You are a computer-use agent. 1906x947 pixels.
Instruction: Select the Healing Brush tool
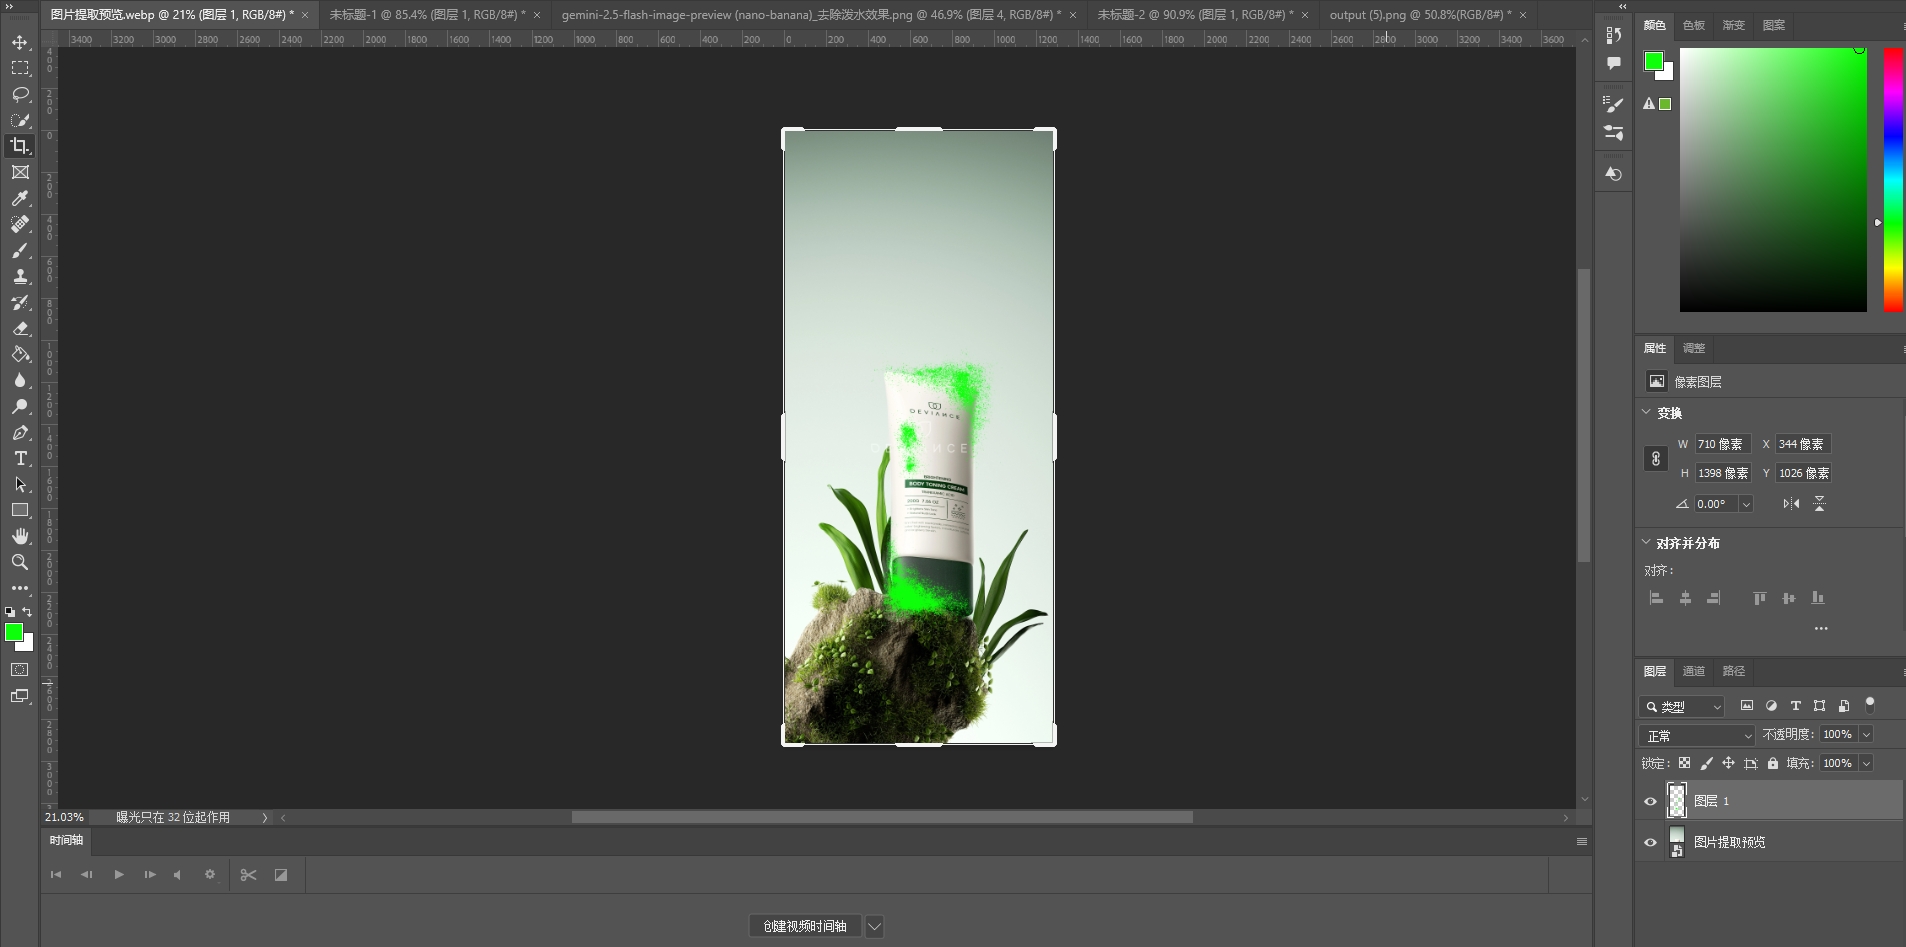(20, 224)
